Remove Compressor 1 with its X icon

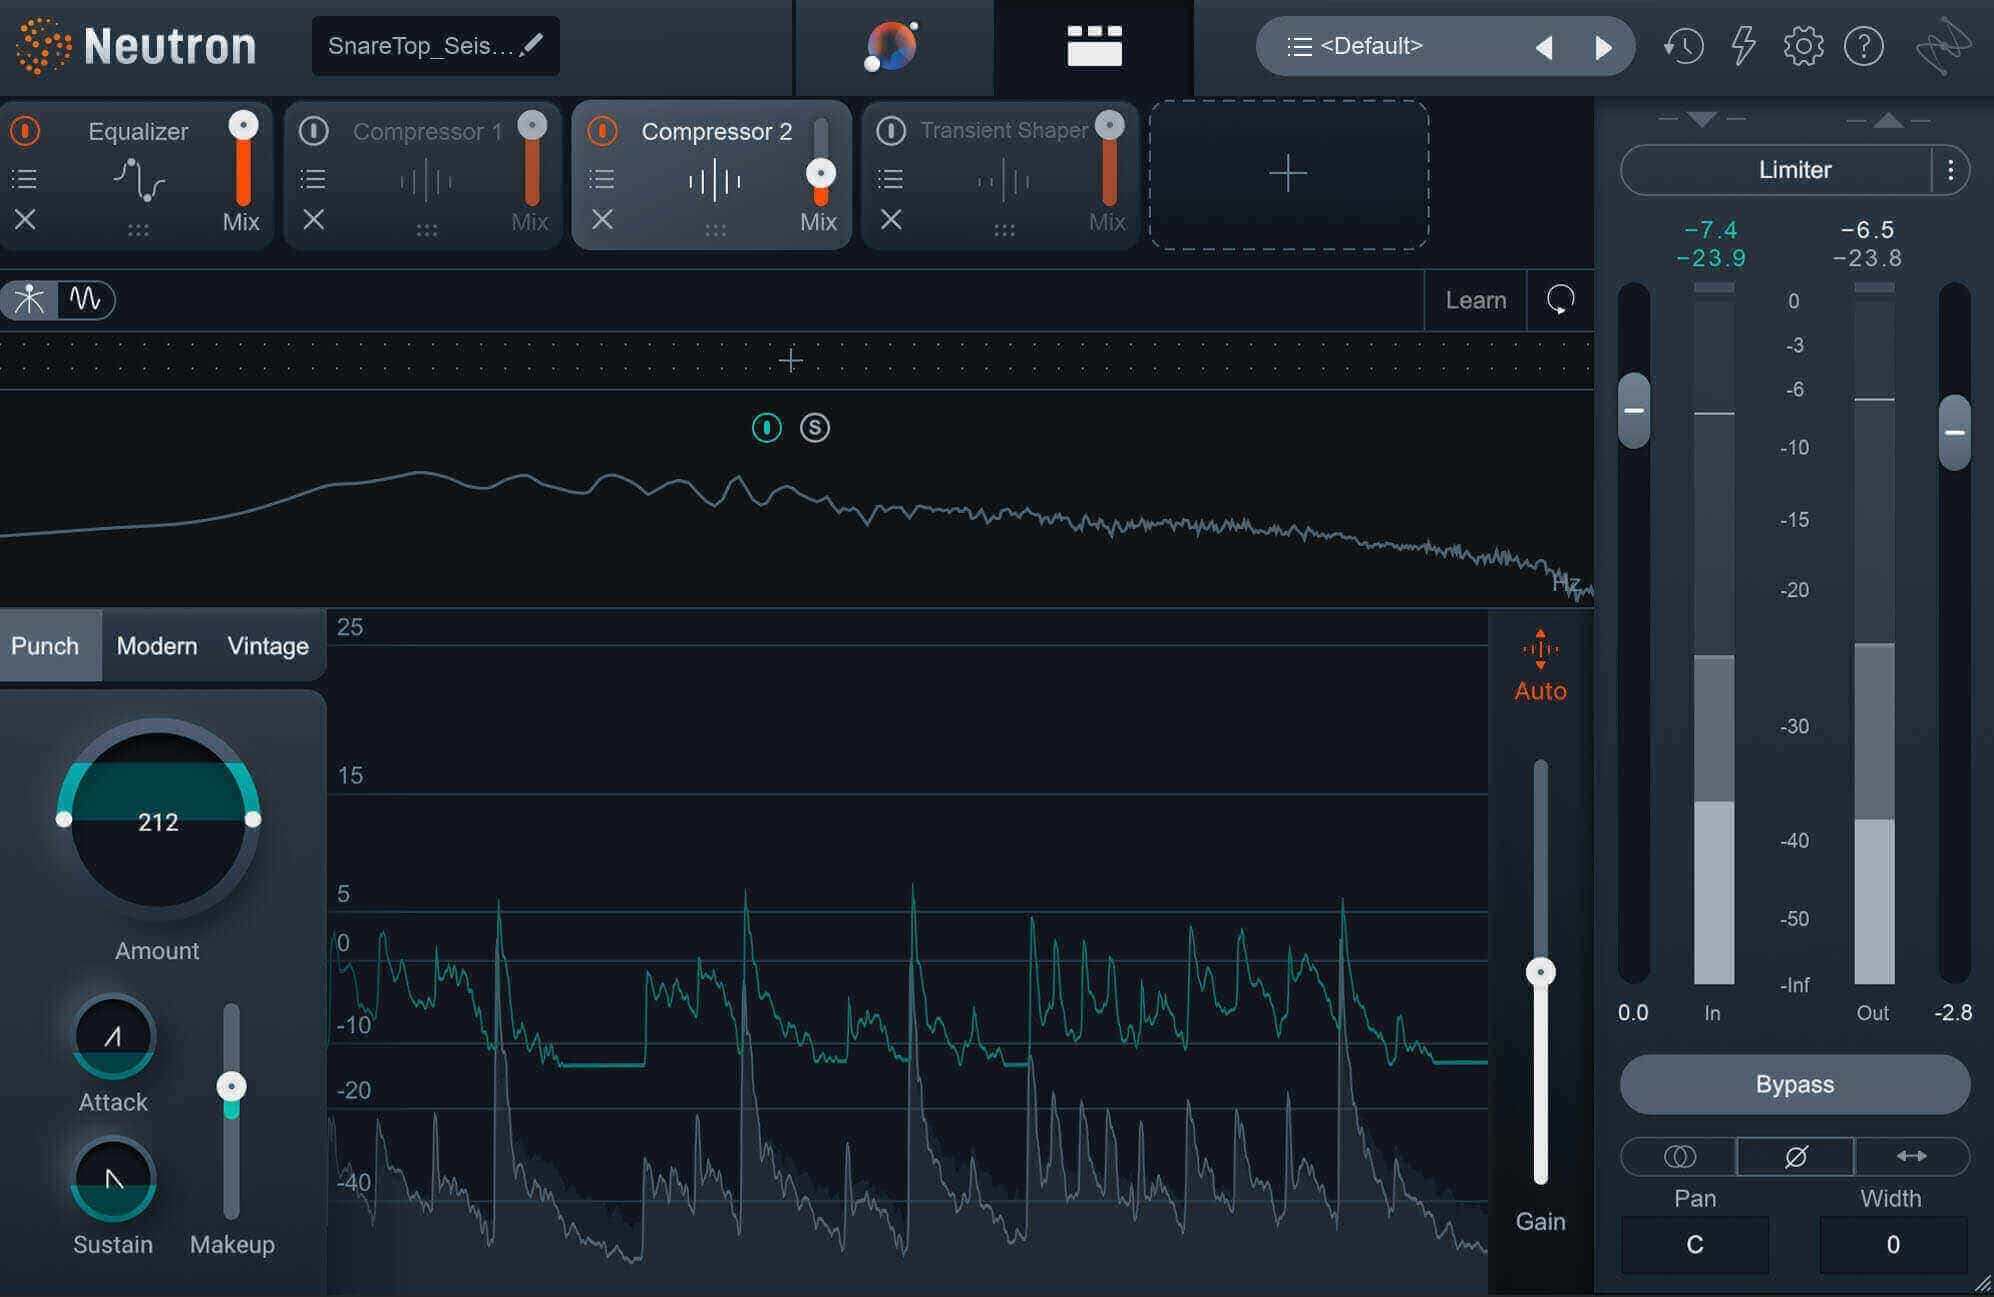(313, 219)
